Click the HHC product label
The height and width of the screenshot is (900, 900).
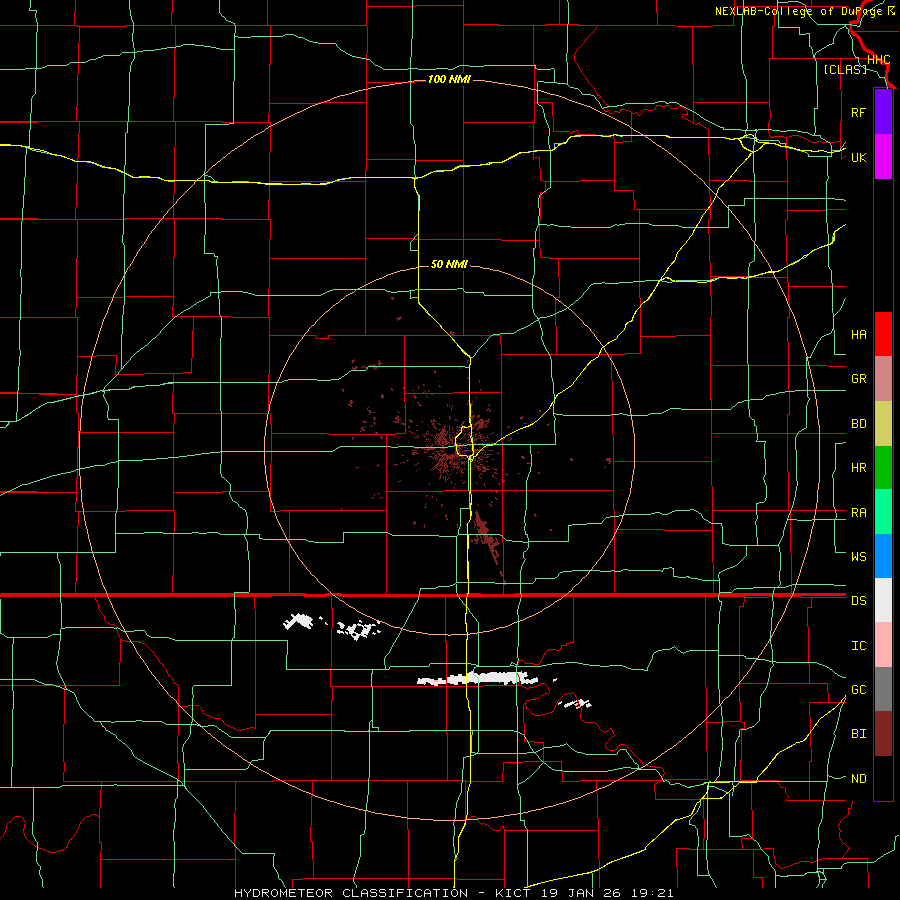(x=878, y=60)
